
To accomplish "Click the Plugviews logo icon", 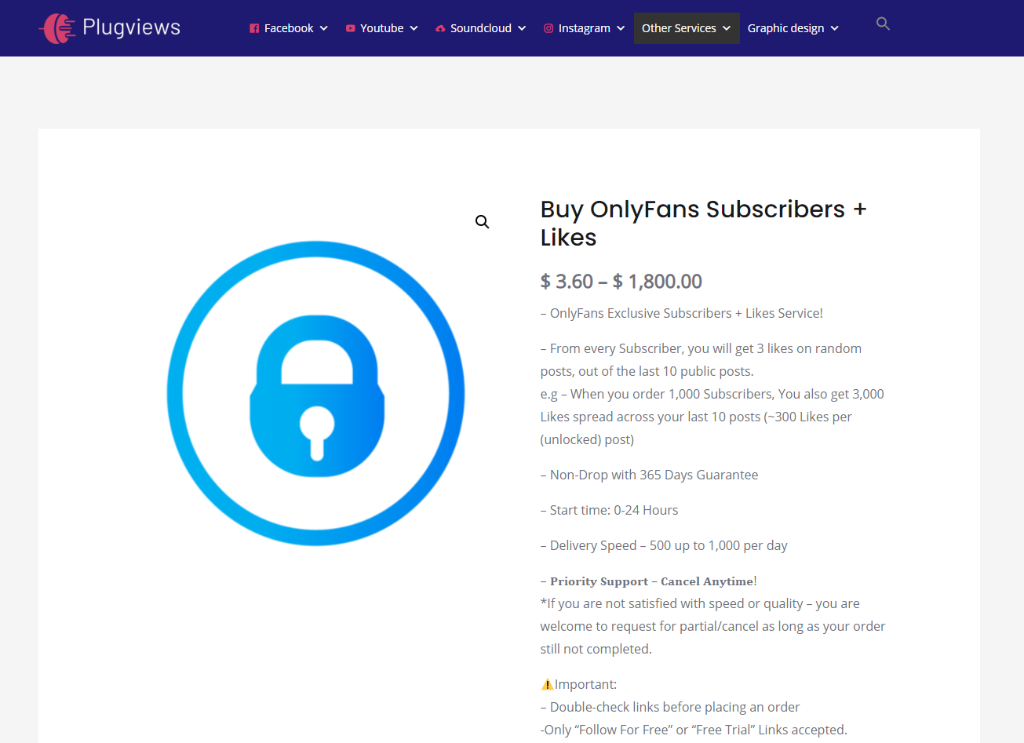I will tap(57, 28).
